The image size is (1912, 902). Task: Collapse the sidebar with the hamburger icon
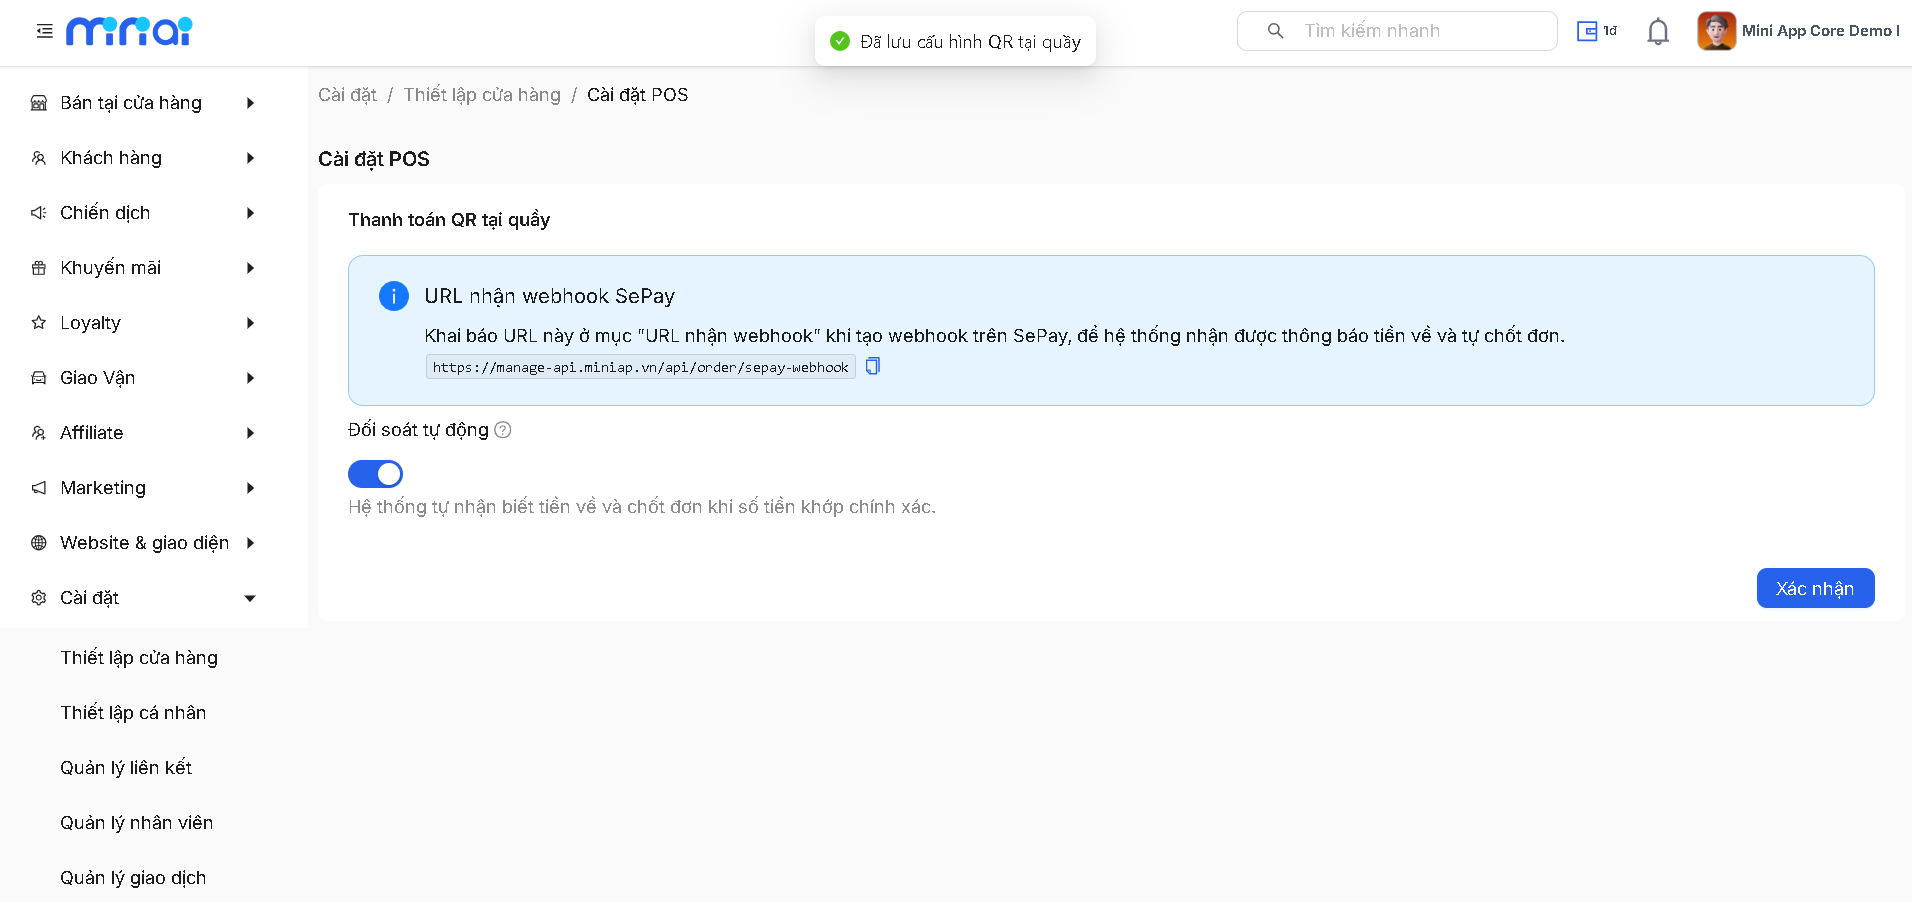tap(44, 31)
